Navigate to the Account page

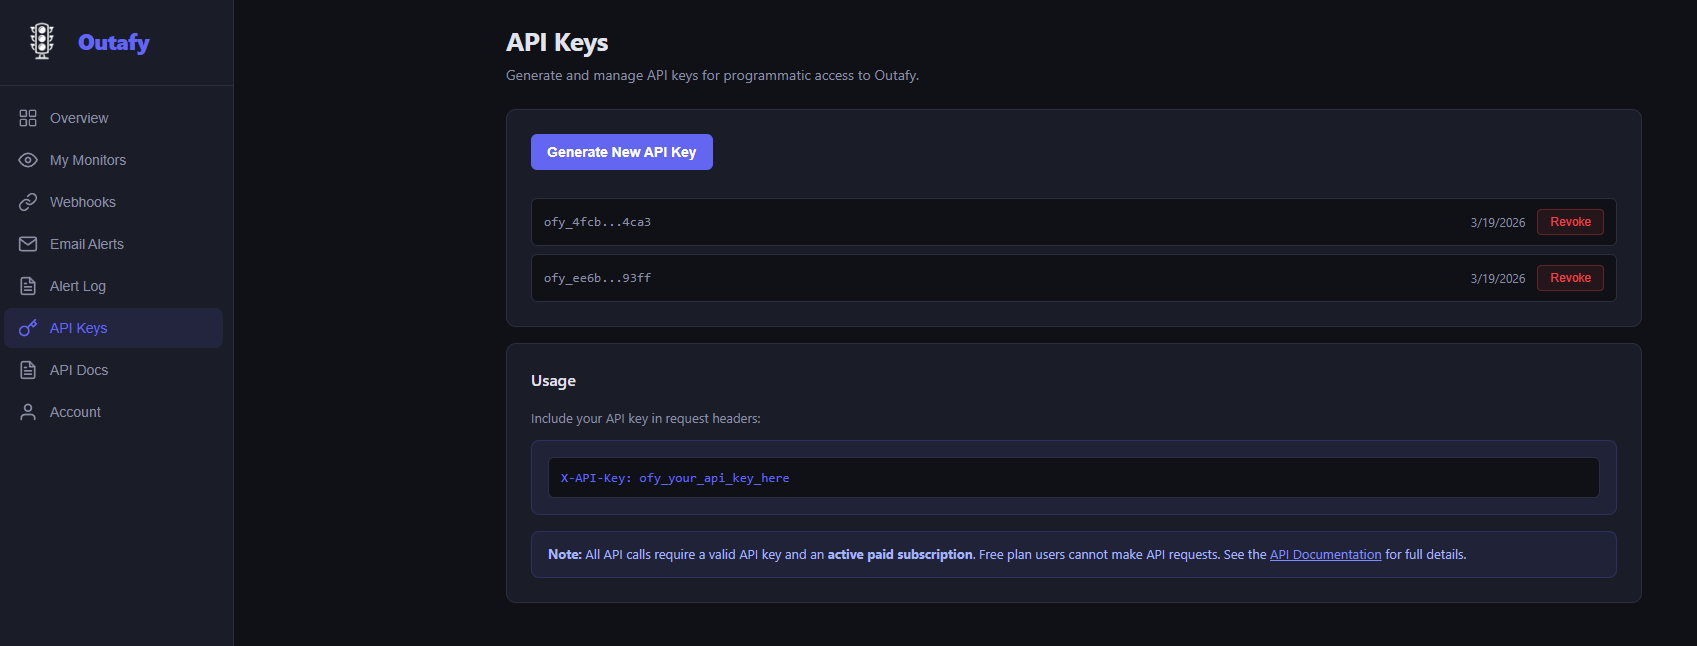75,412
